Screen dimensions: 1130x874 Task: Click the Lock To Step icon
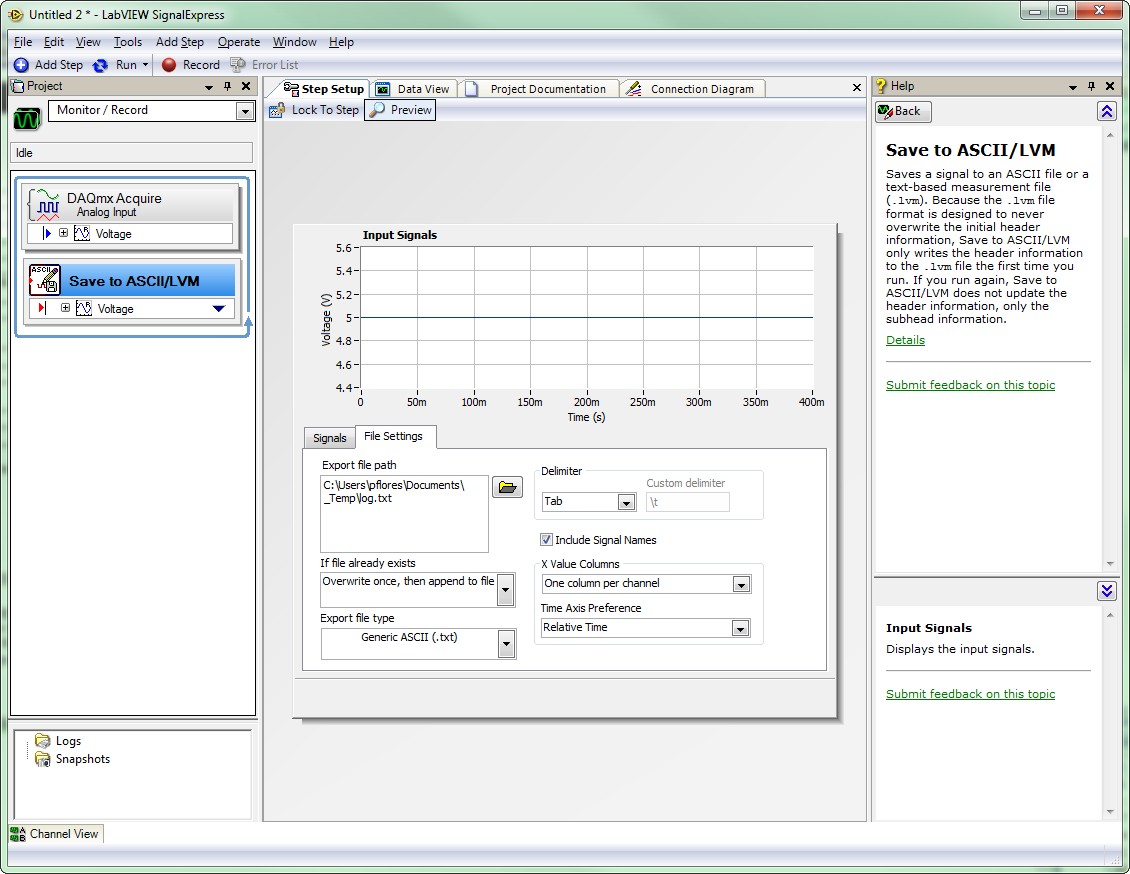click(x=277, y=110)
